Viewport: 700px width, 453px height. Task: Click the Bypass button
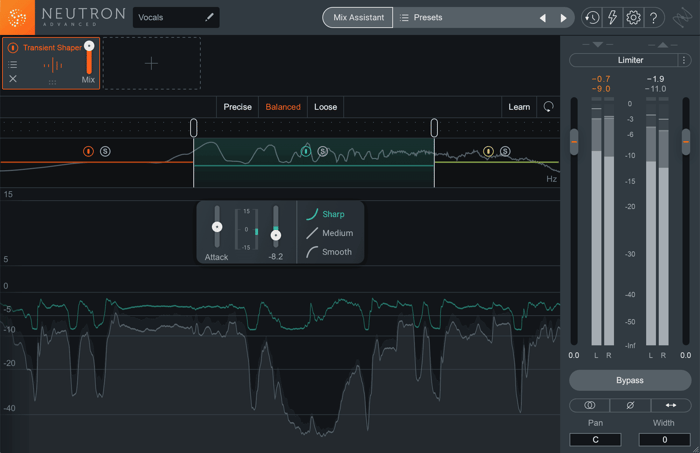tap(630, 380)
